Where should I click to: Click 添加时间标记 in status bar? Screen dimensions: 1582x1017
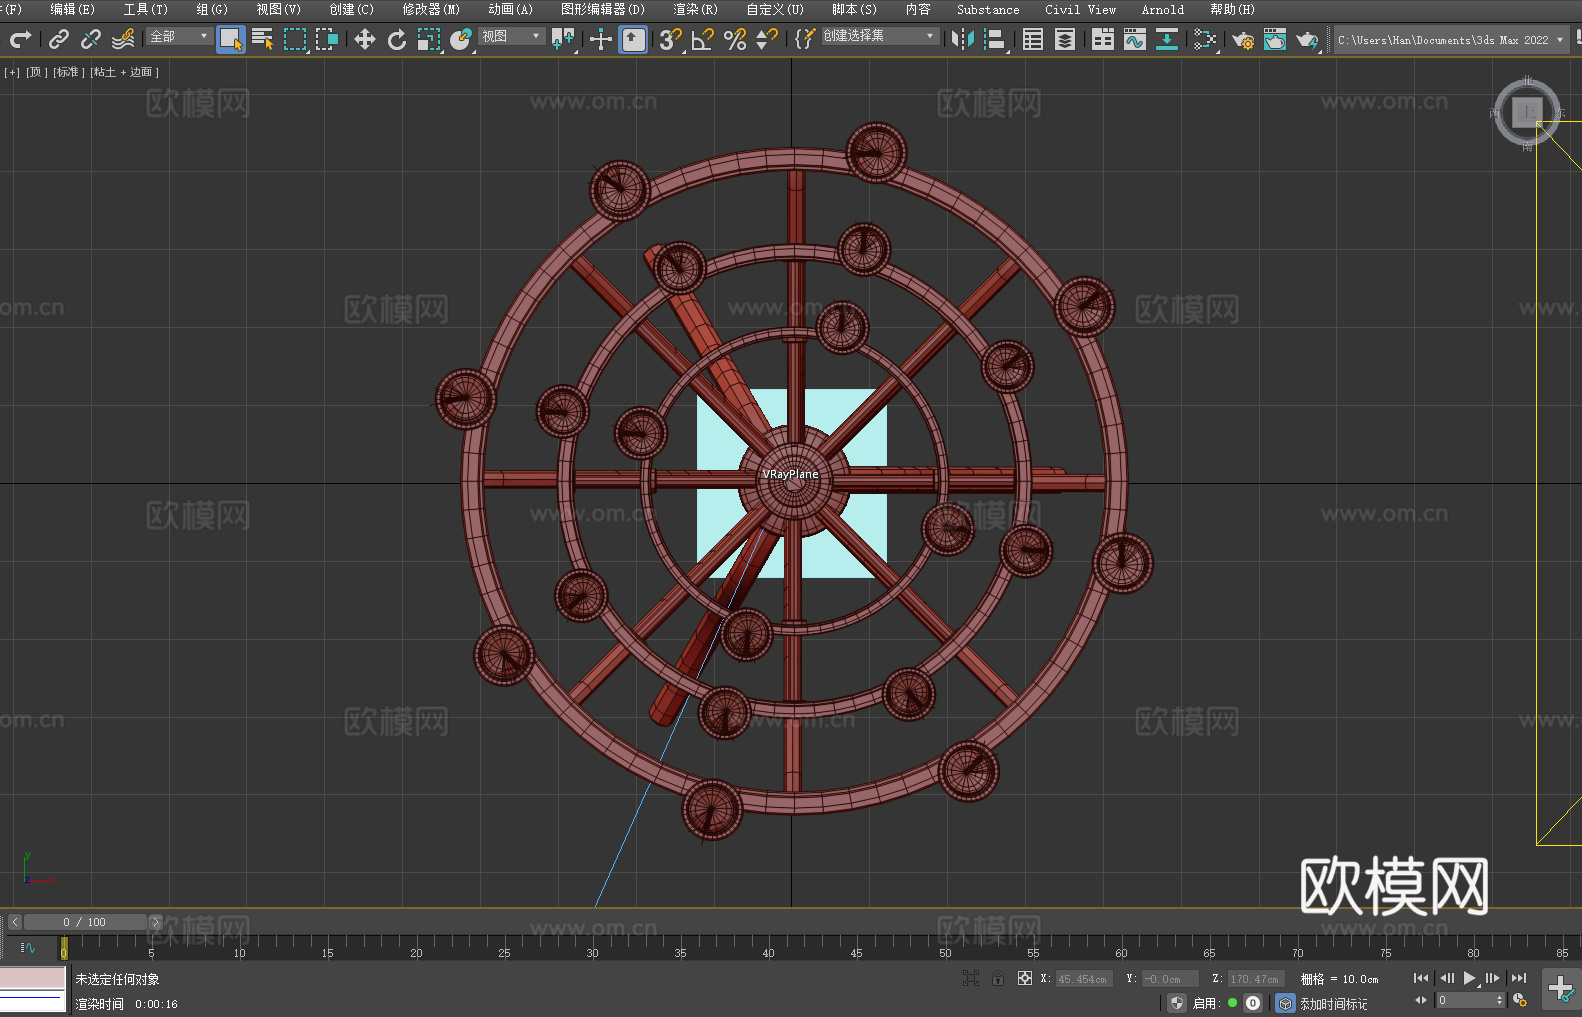[1333, 1003]
